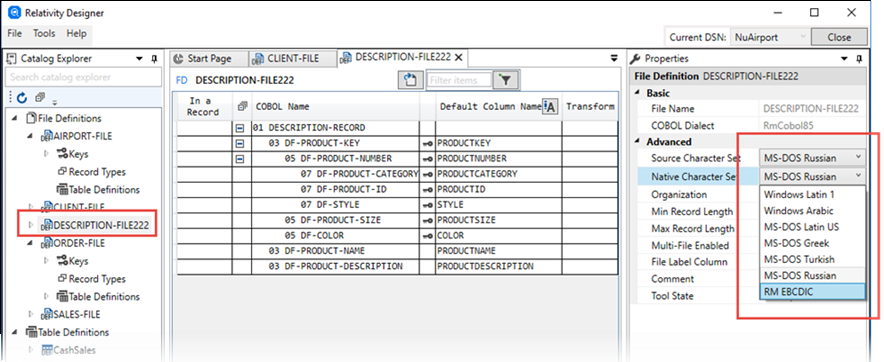Click the refresh file definition icon beside filter

[410, 80]
